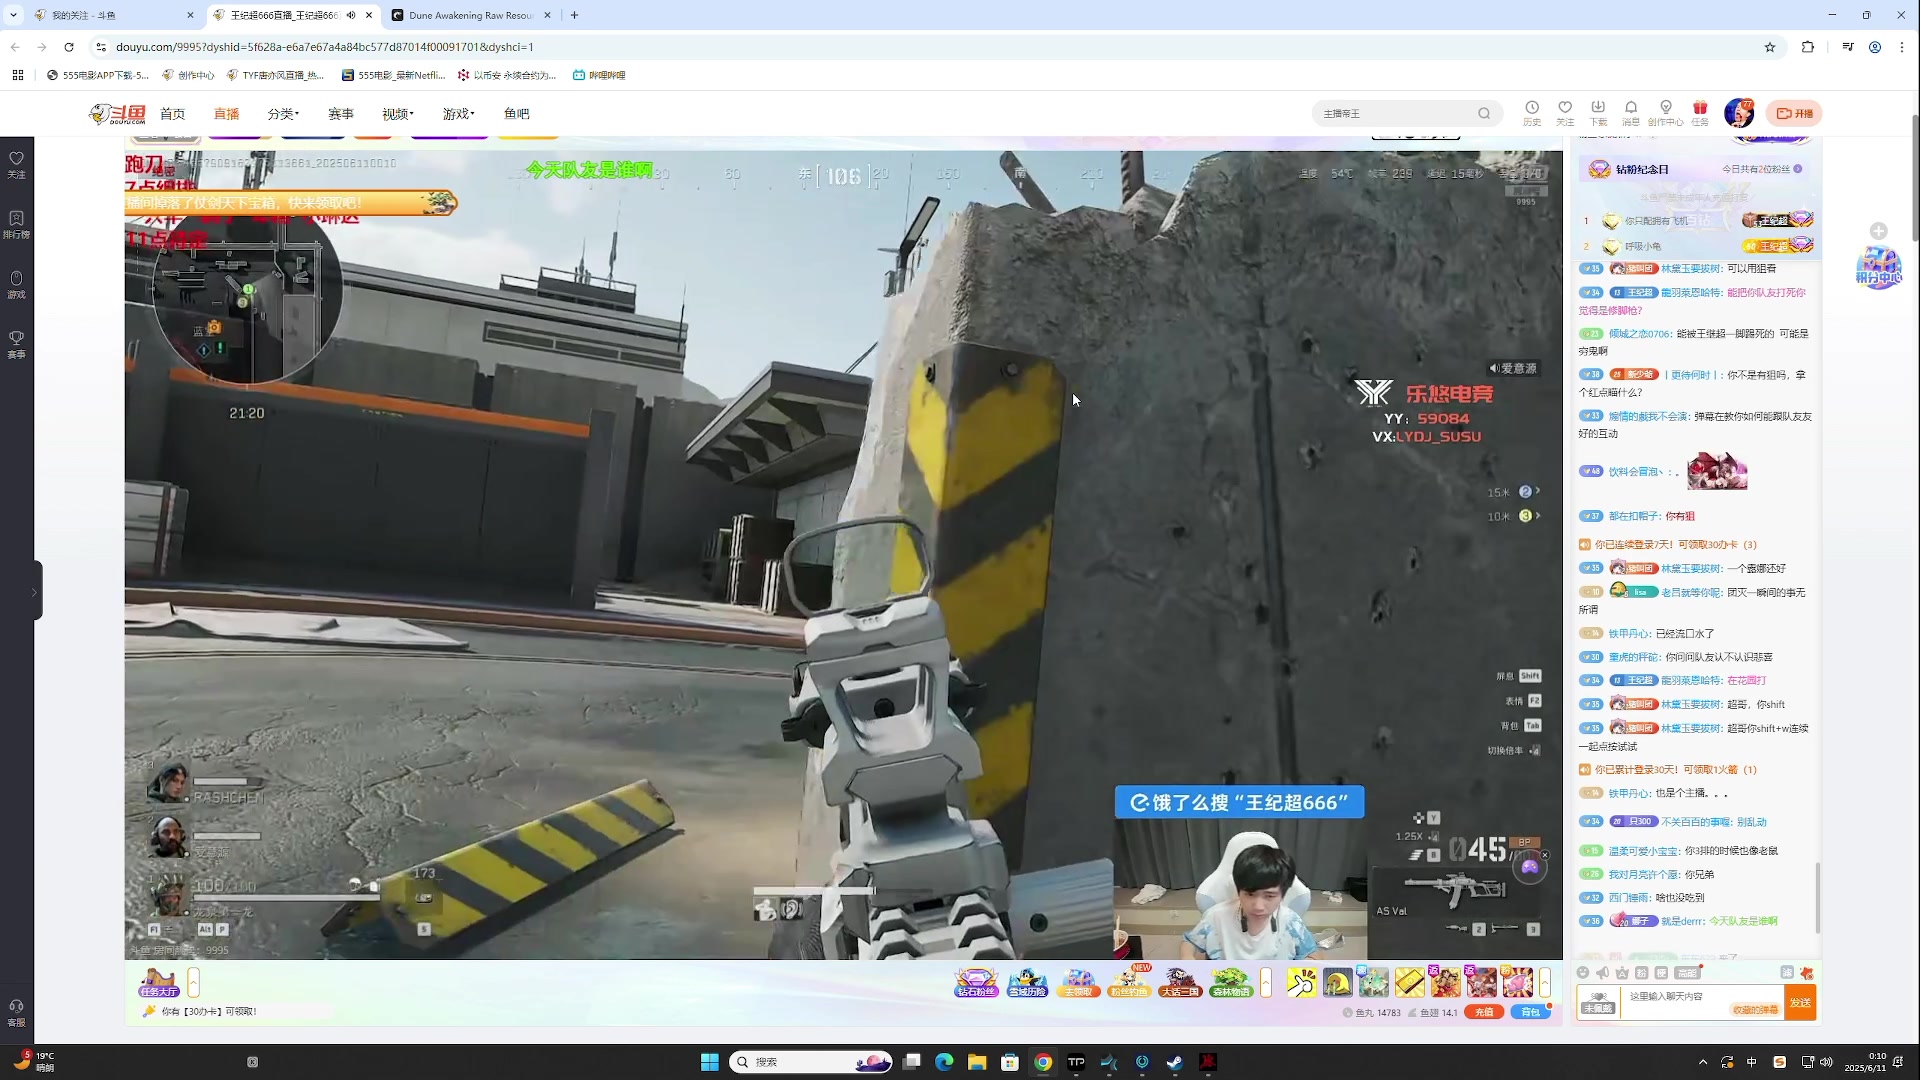Expand the activity icons row arrow
Screen dimensions: 1920x1080
1266,983
